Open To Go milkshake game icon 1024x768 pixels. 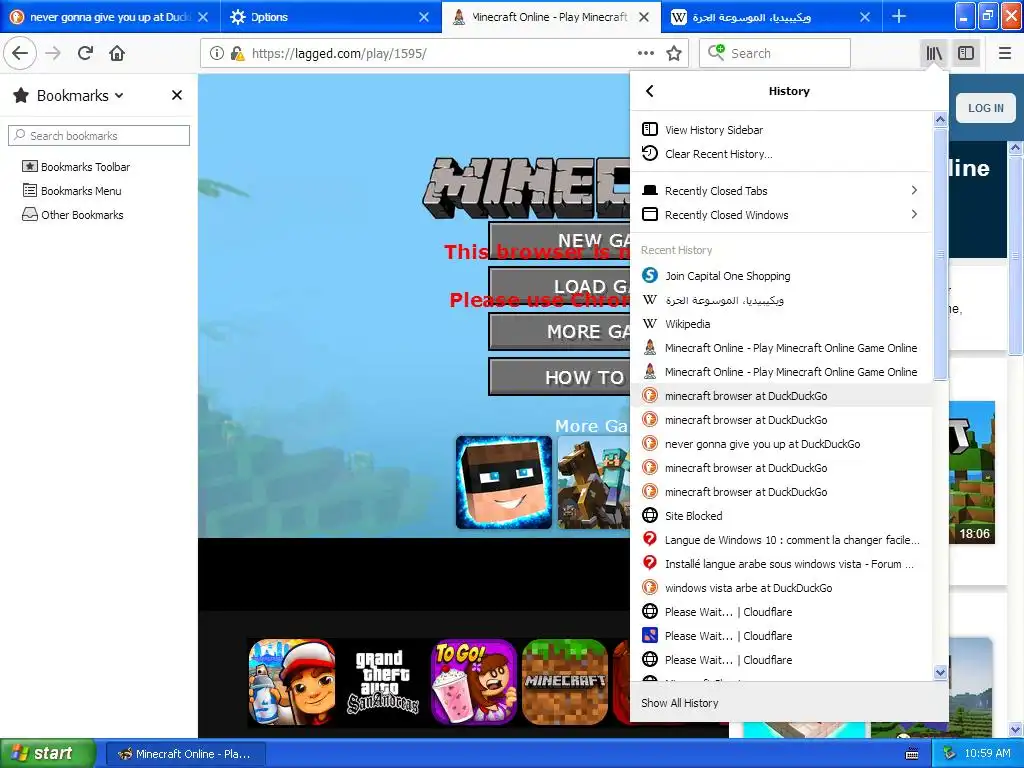click(x=474, y=682)
